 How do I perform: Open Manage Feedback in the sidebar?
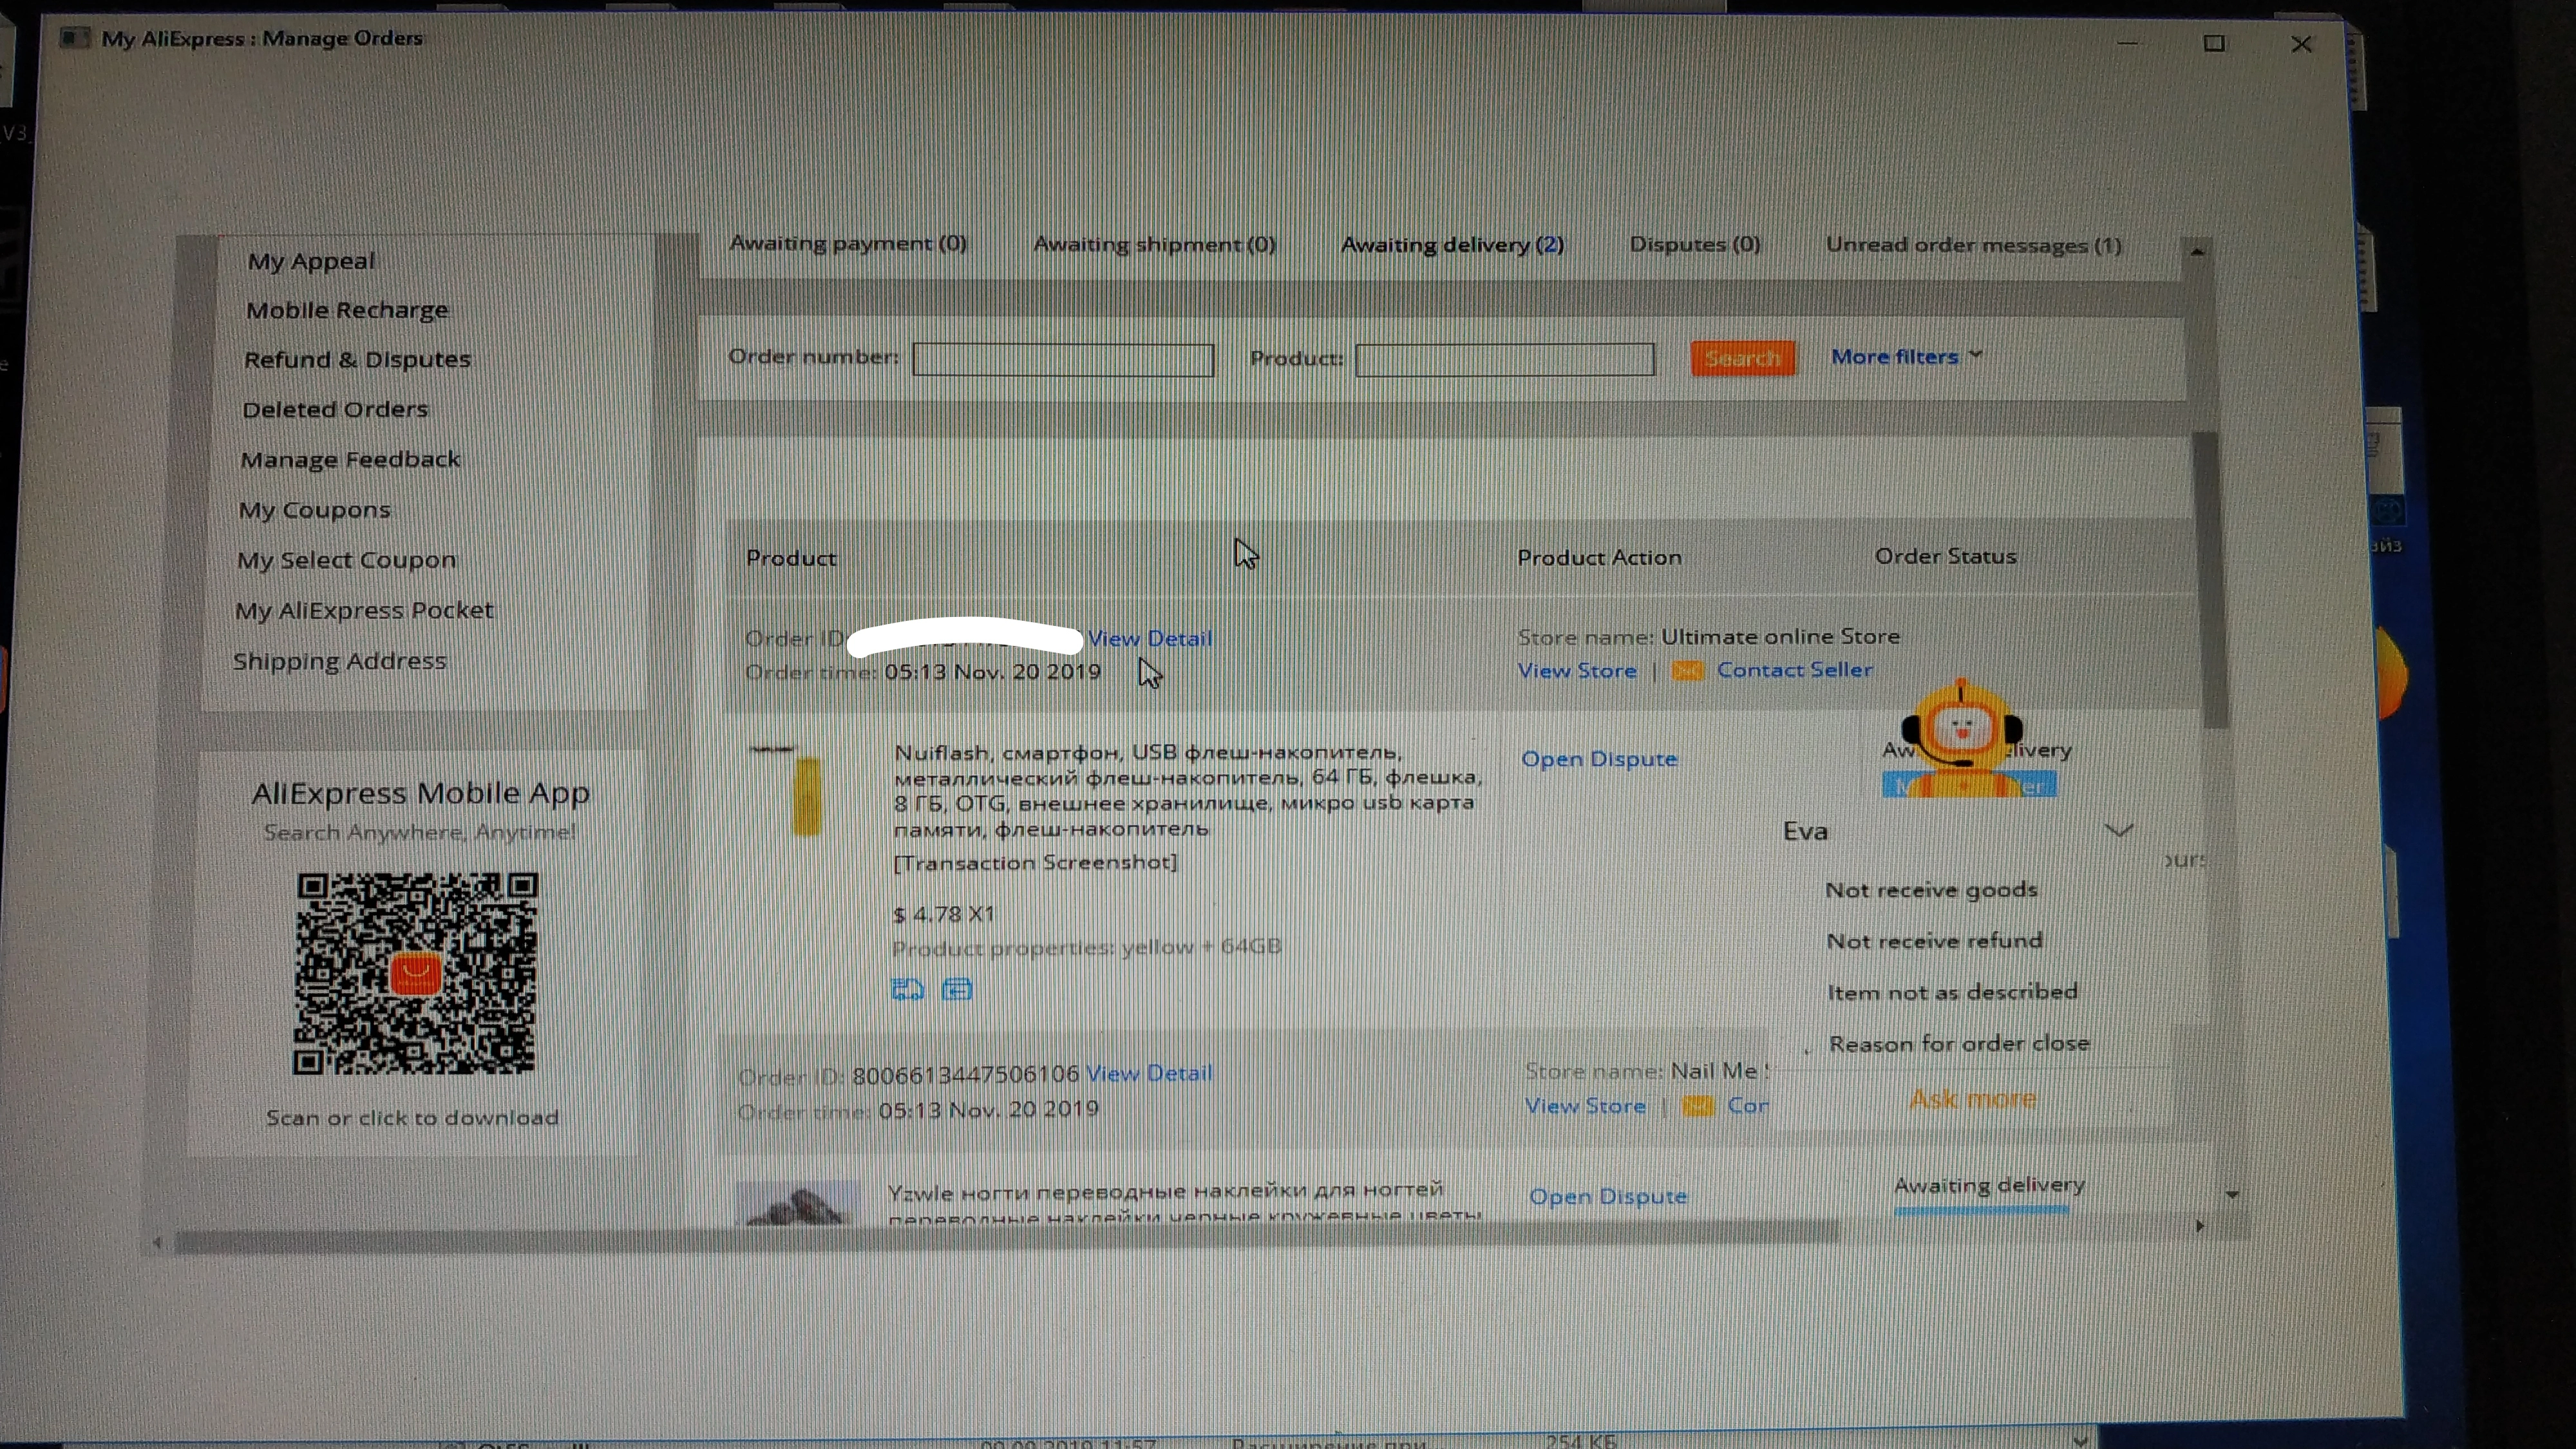350,459
